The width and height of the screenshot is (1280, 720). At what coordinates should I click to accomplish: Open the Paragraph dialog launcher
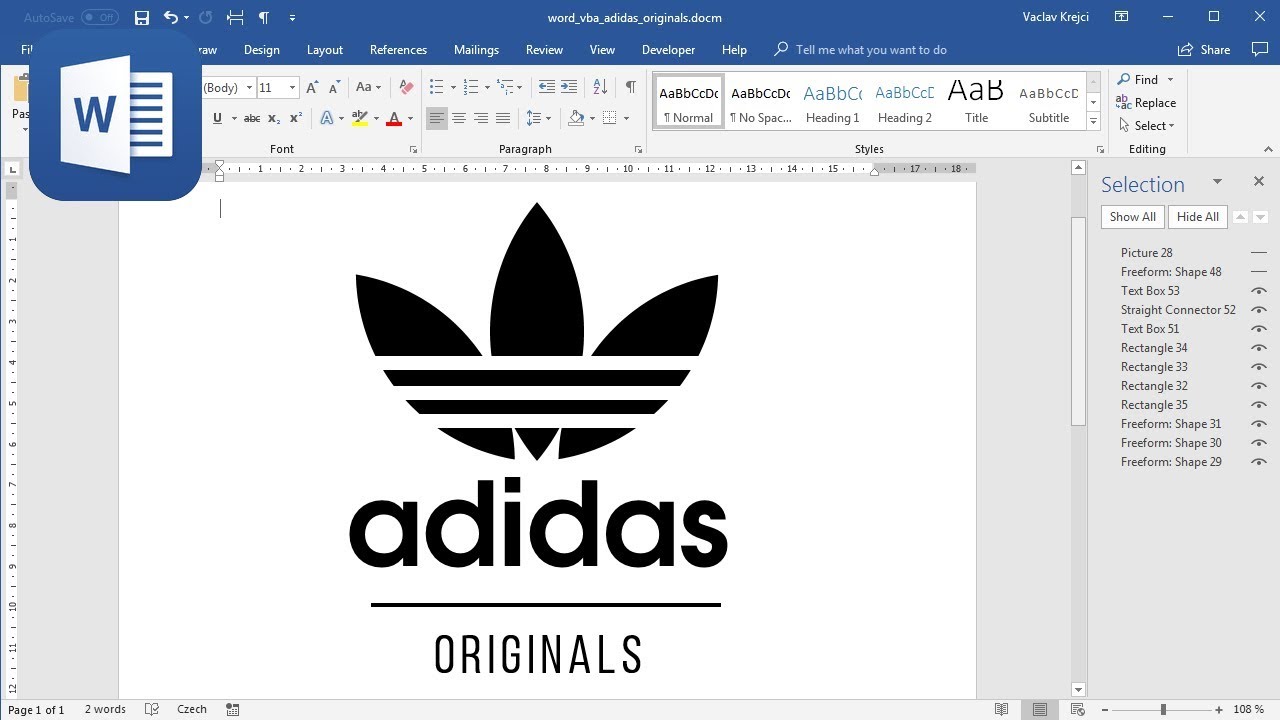[638, 150]
